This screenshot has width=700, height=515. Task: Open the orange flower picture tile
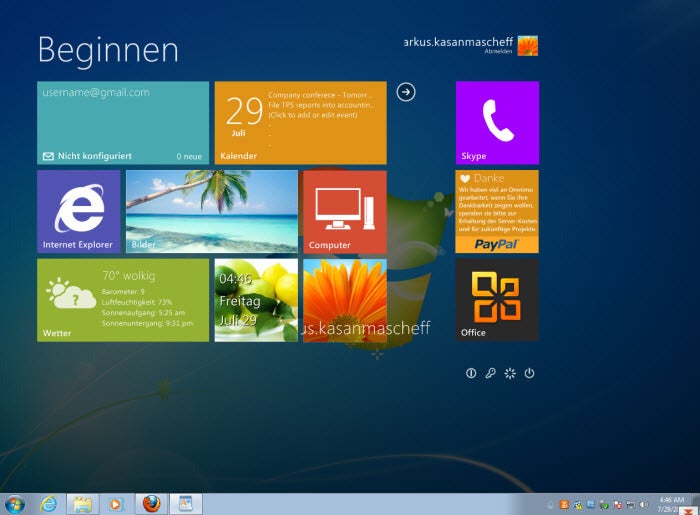[x=344, y=300]
